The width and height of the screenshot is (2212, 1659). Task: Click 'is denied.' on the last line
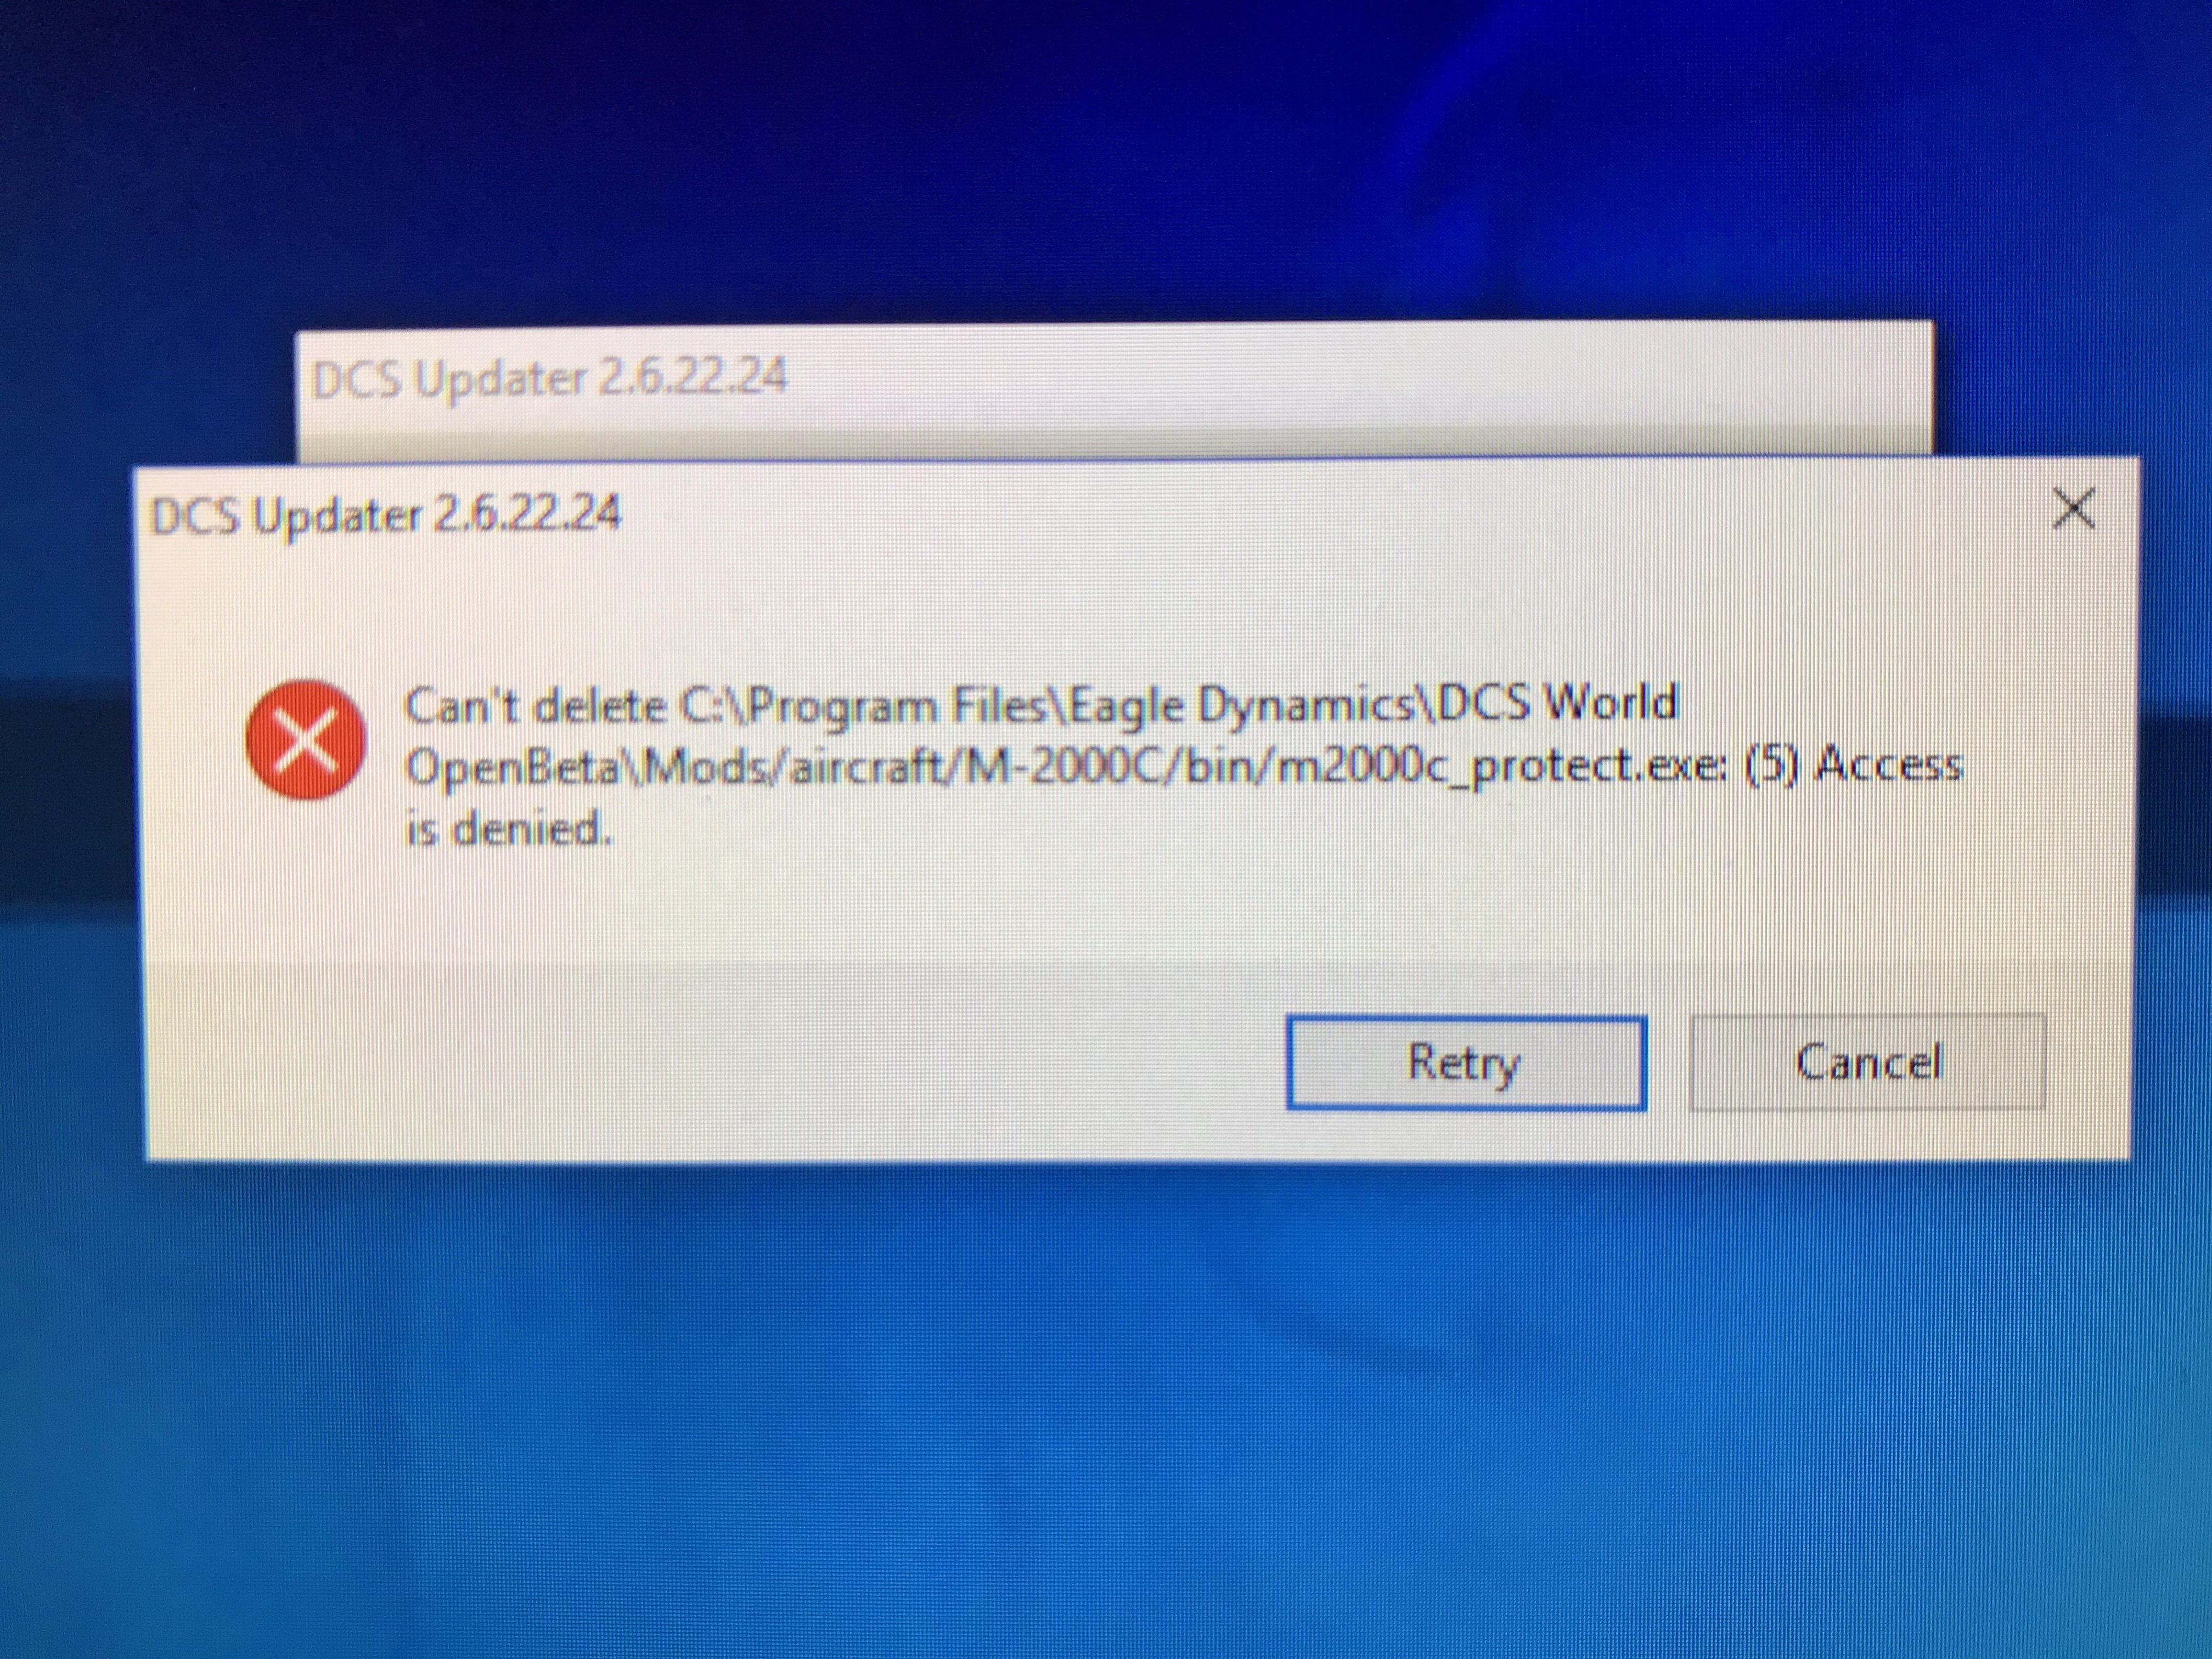[508, 829]
